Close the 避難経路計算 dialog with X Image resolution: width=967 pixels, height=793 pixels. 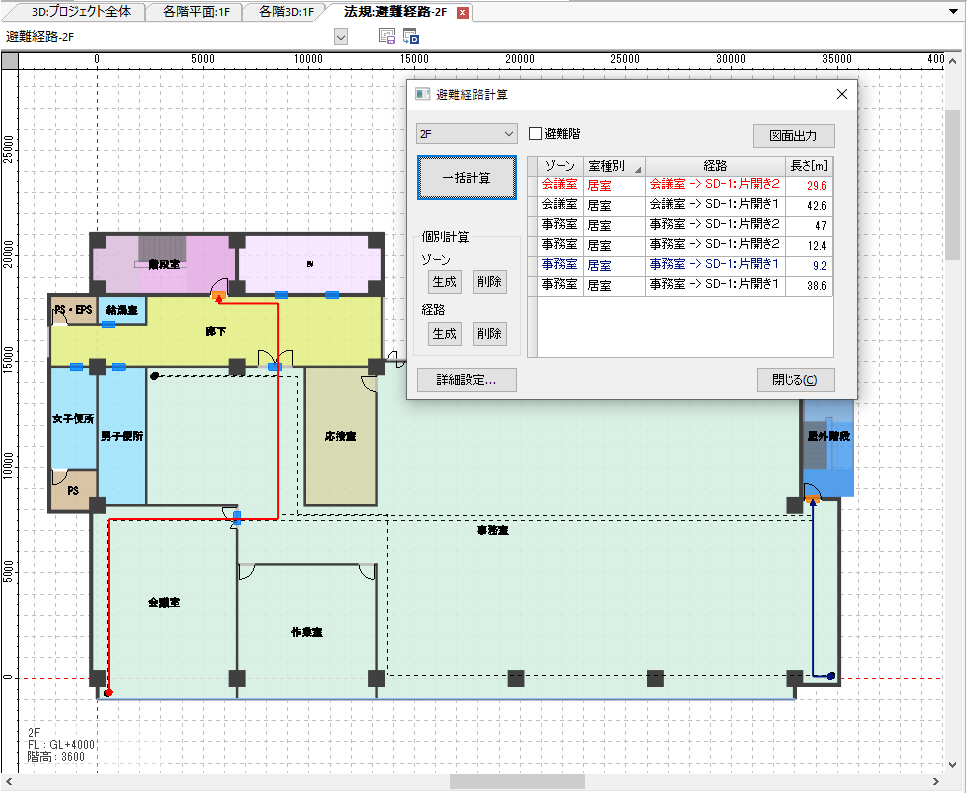click(841, 94)
